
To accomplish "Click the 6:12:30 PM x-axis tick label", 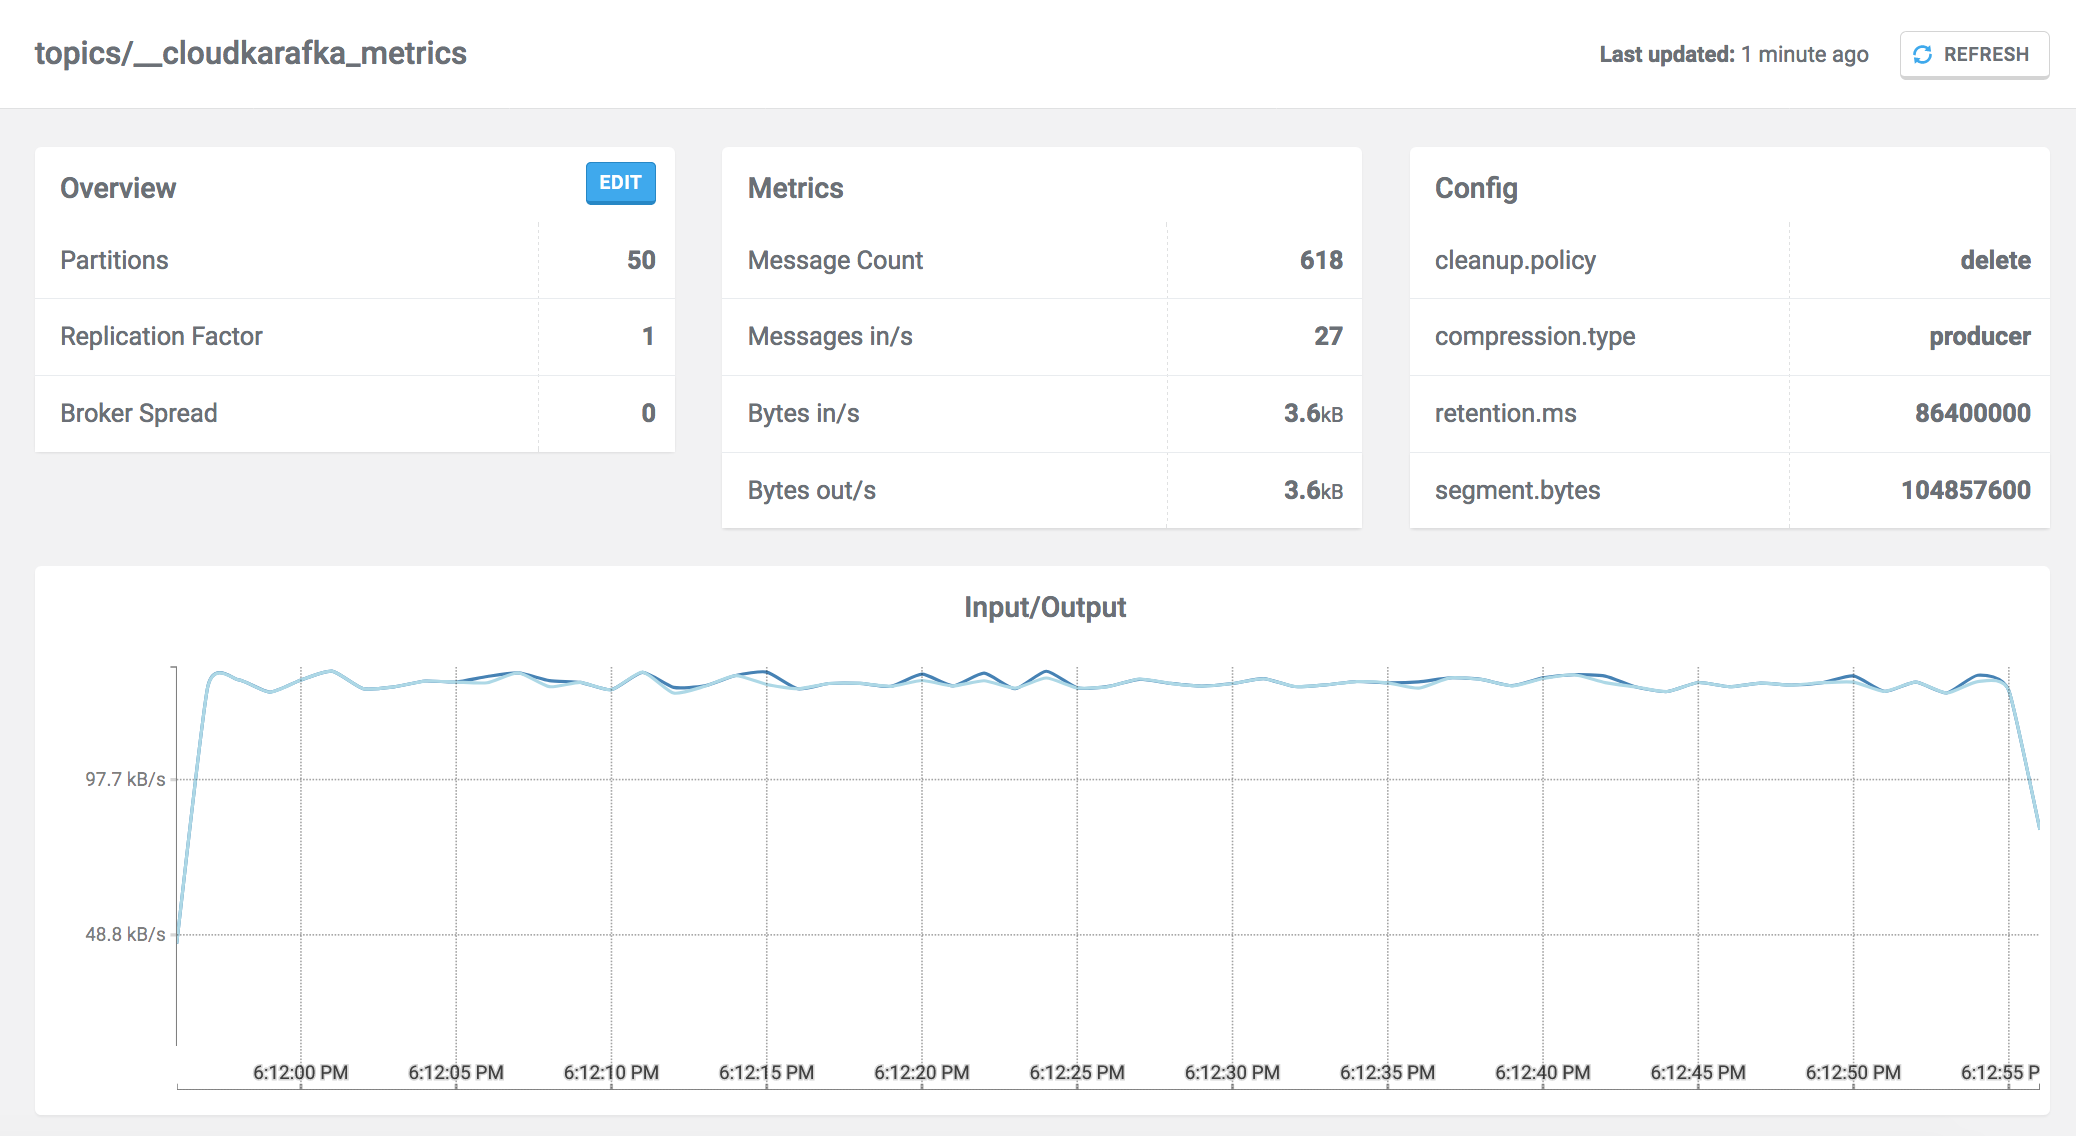I will coord(1232,1072).
